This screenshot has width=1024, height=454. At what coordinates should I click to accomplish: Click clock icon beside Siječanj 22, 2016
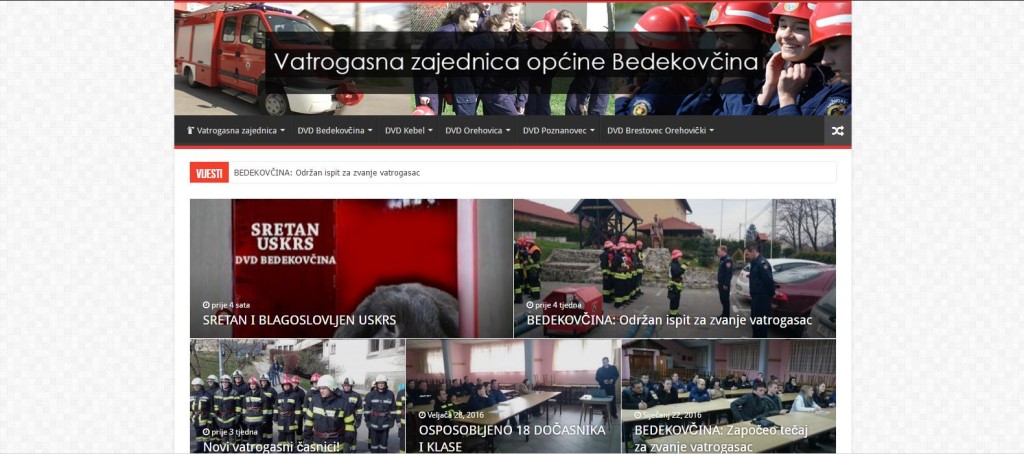pyautogui.click(x=637, y=415)
